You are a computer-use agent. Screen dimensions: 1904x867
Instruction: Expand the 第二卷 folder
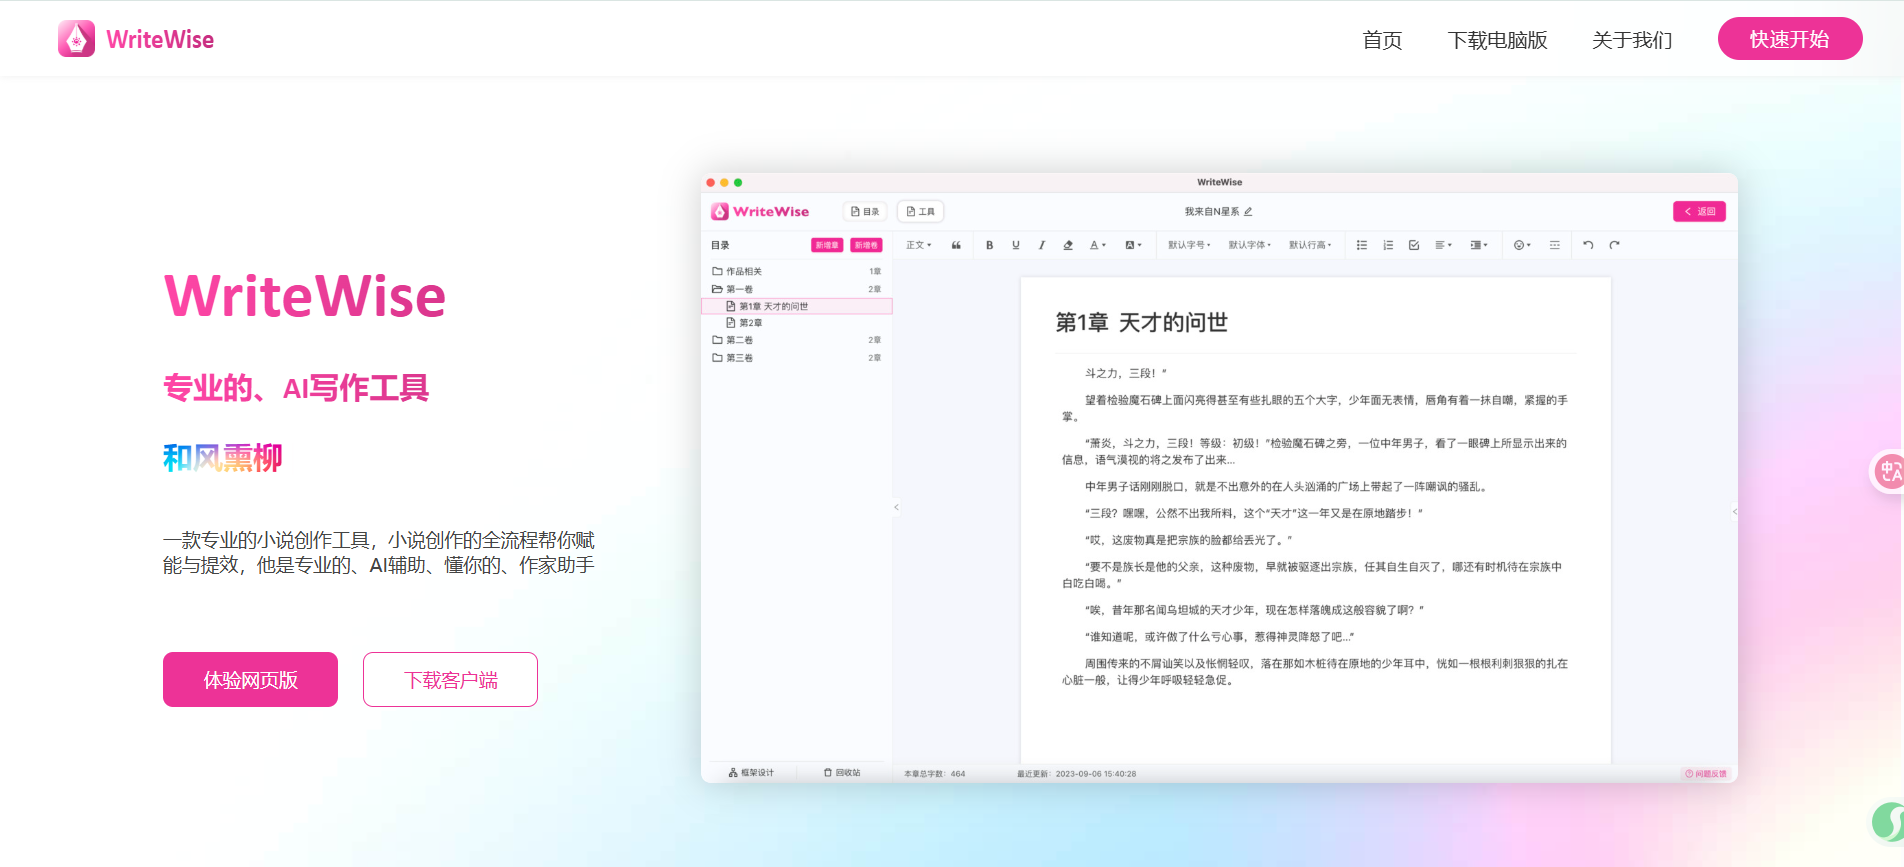pos(796,340)
